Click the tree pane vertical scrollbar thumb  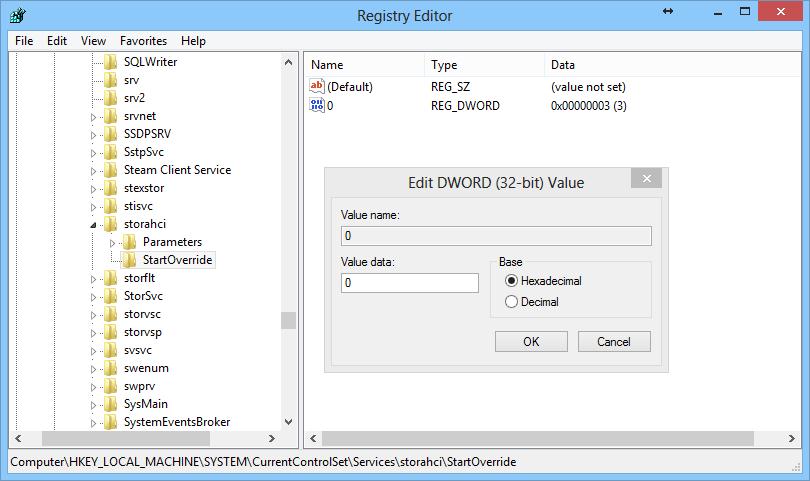click(x=288, y=320)
